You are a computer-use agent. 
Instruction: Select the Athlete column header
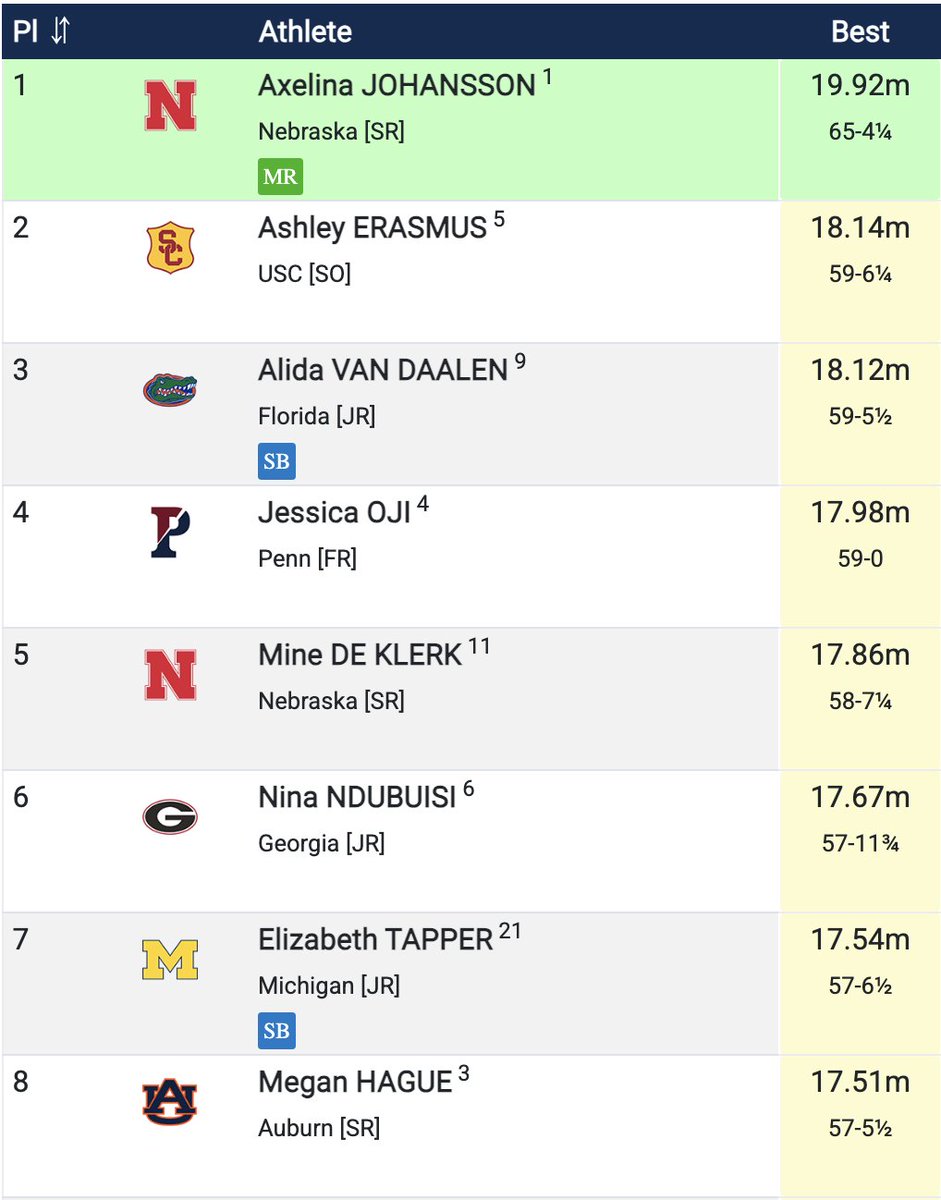tap(305, 32)
